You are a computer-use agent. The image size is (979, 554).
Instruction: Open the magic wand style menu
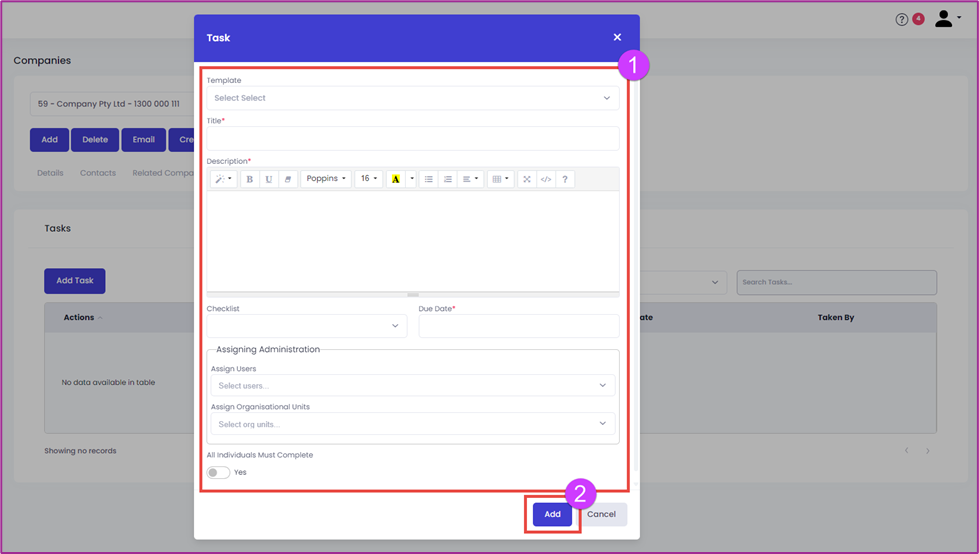(224, 179)
